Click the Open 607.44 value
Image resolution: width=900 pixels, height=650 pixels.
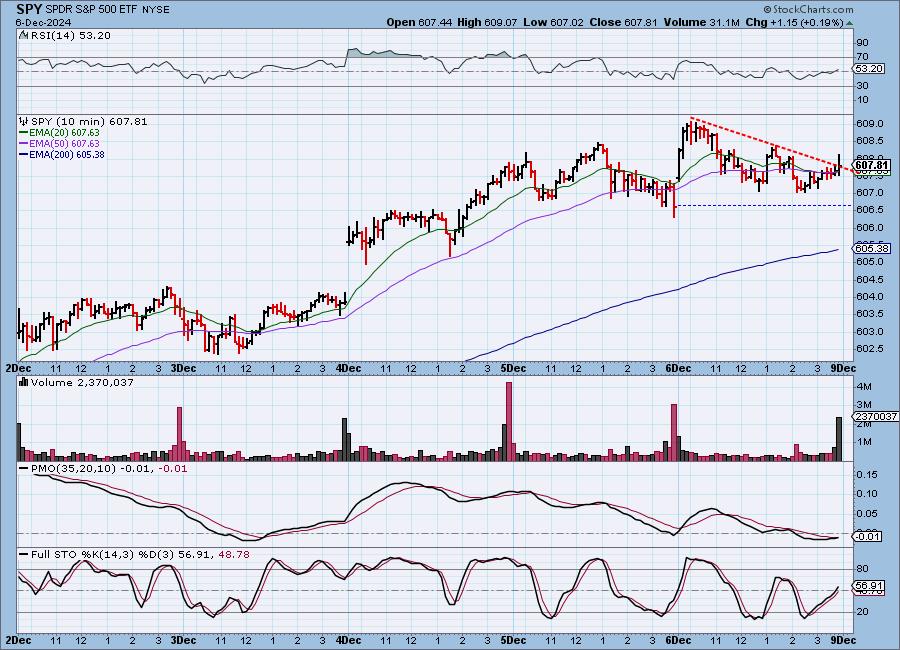pos(419,22)
